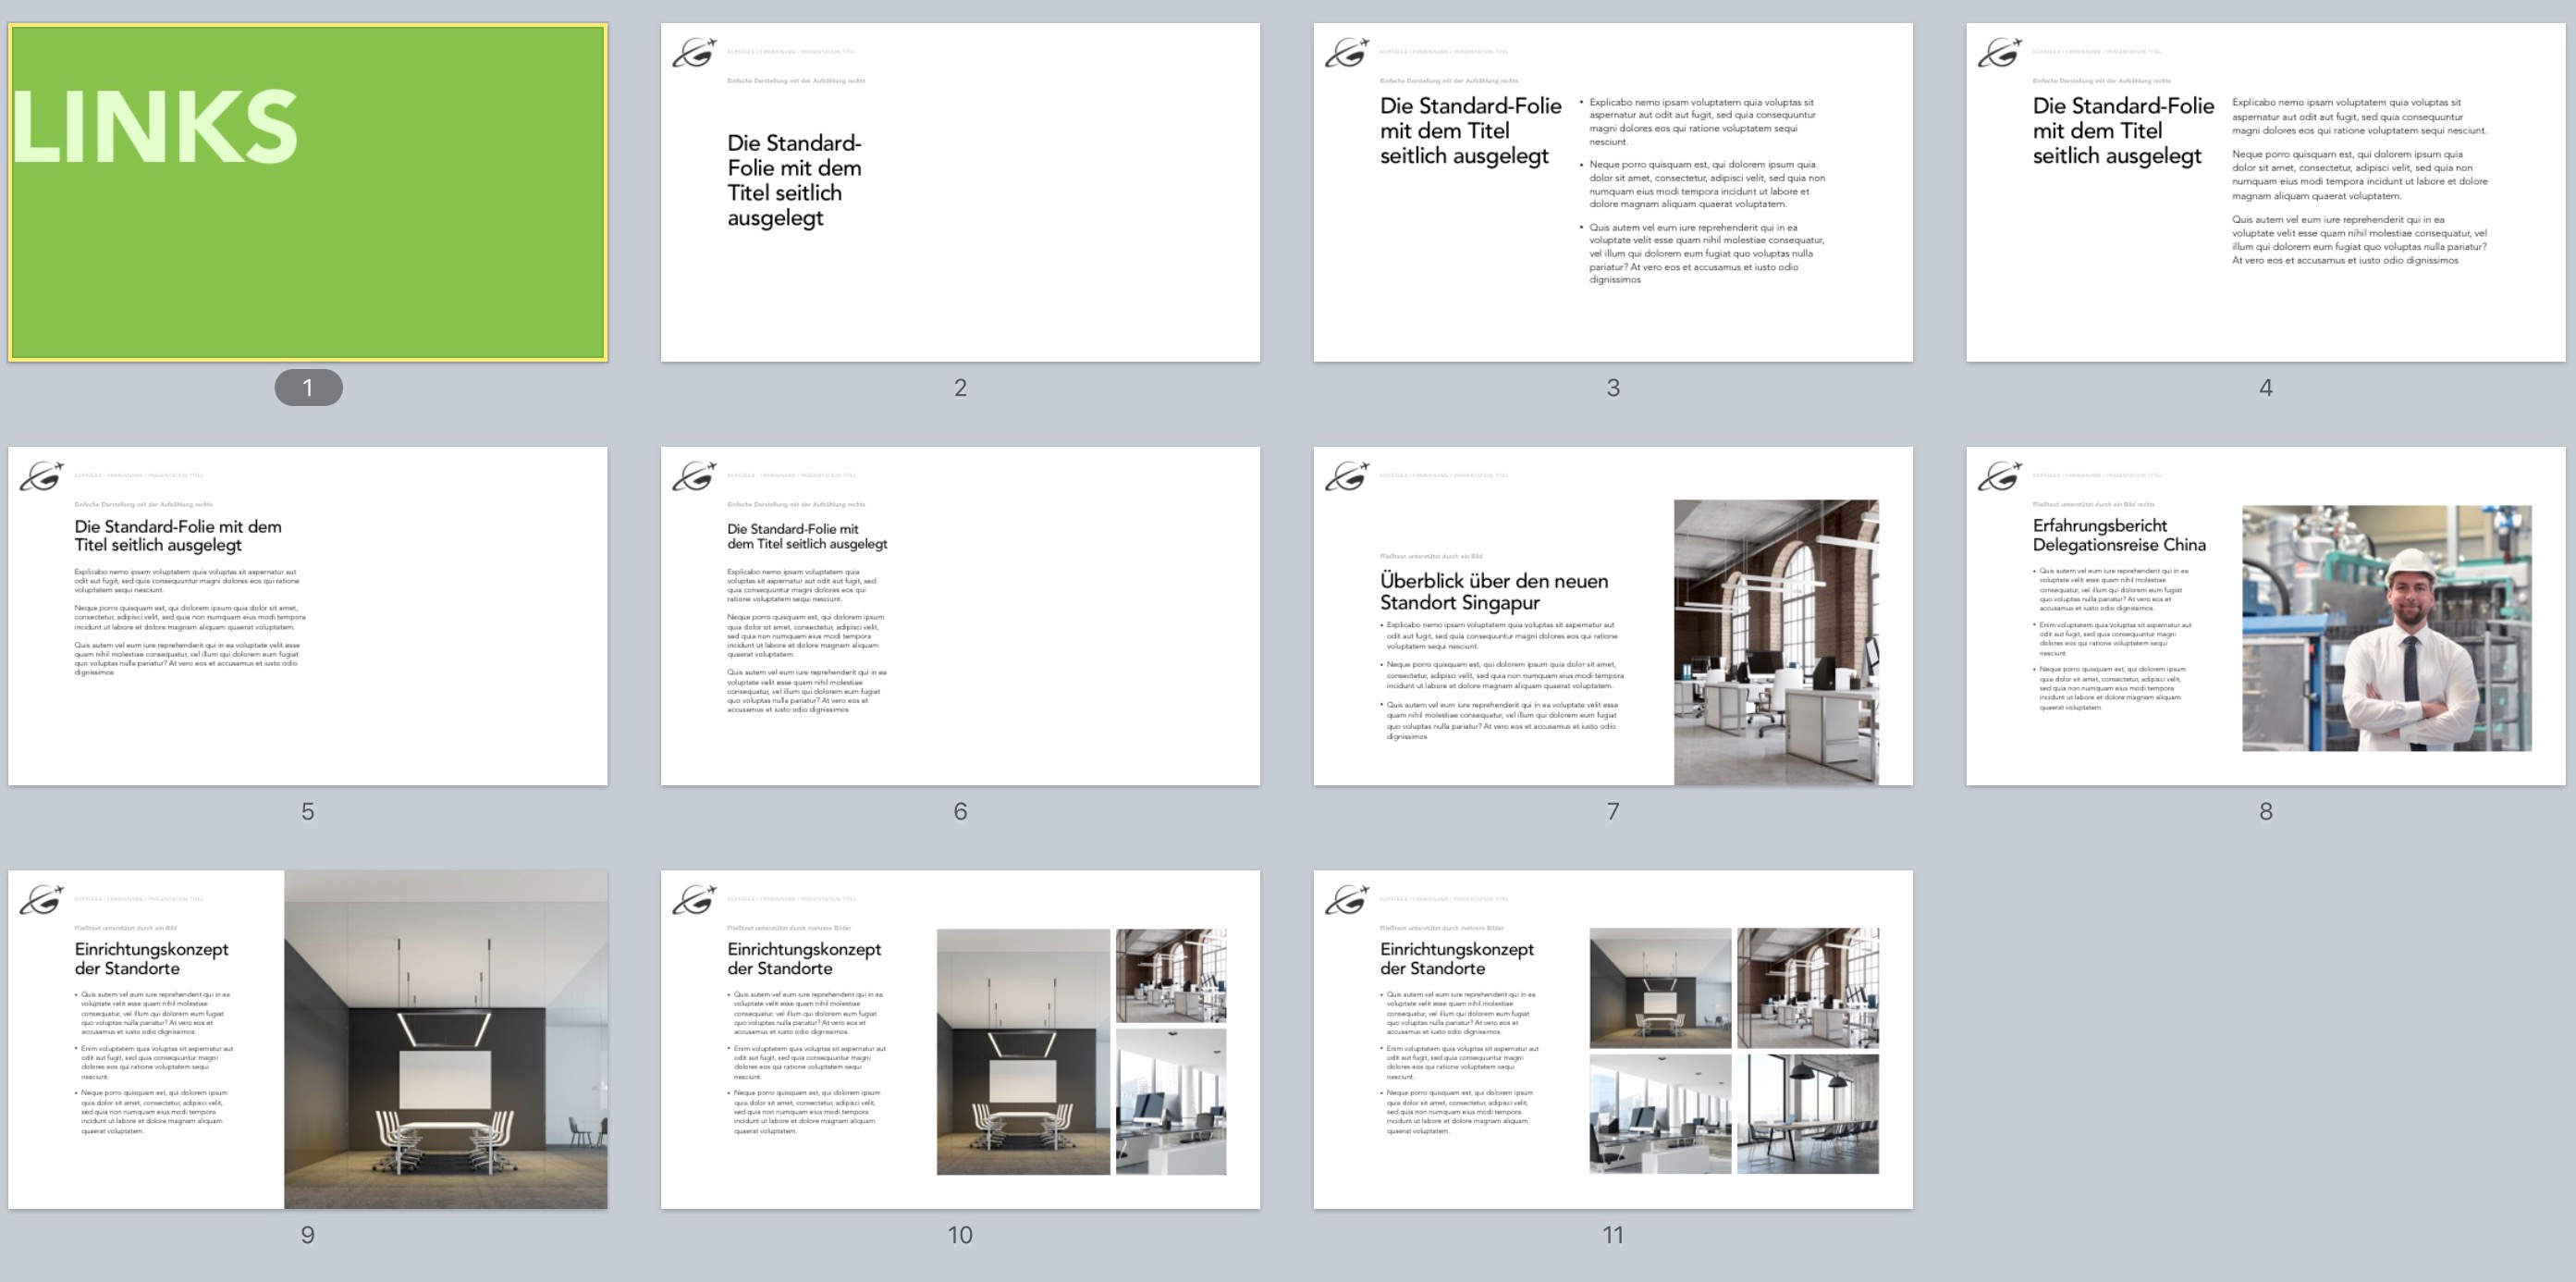Click the large conference room image on slide 9
Viewport: 2576px width, 1282px height.
coord(445,1039)
